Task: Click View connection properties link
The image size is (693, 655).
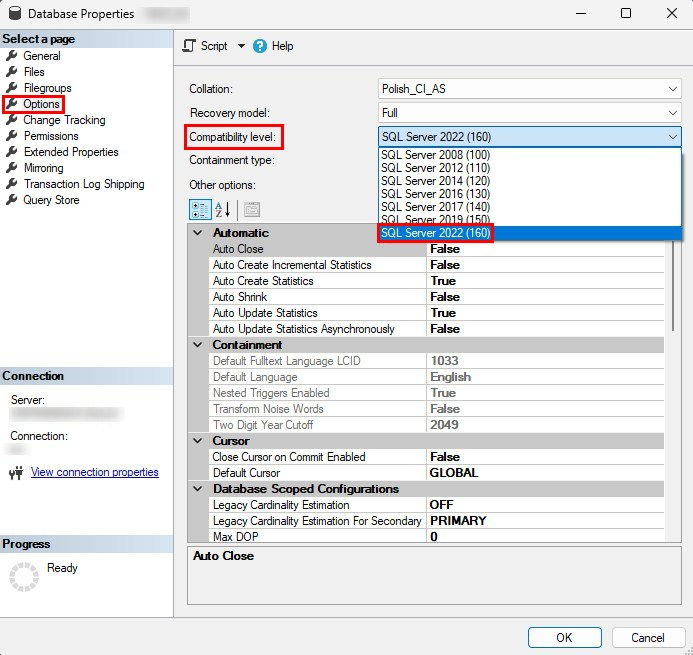Action: point(95,472)
